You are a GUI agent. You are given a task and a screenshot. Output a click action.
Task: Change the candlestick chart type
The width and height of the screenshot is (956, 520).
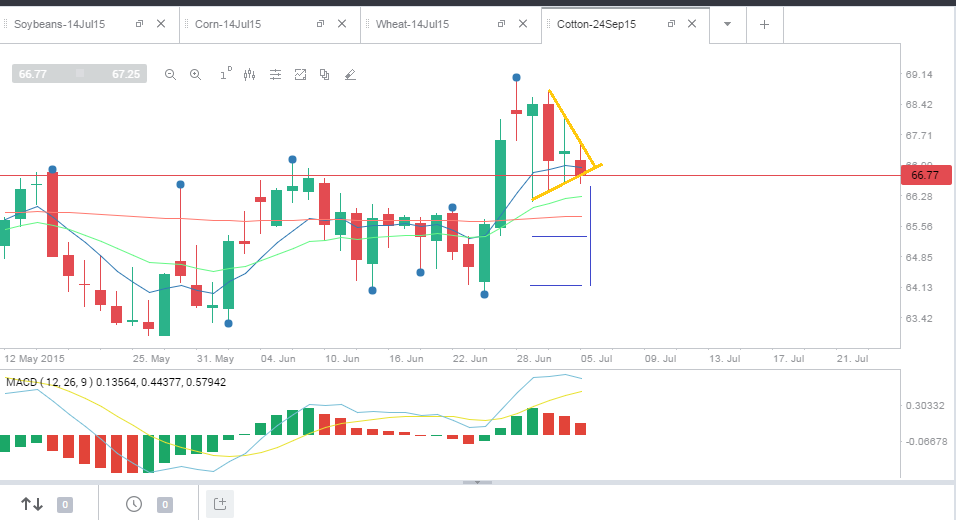pos(249,74)
